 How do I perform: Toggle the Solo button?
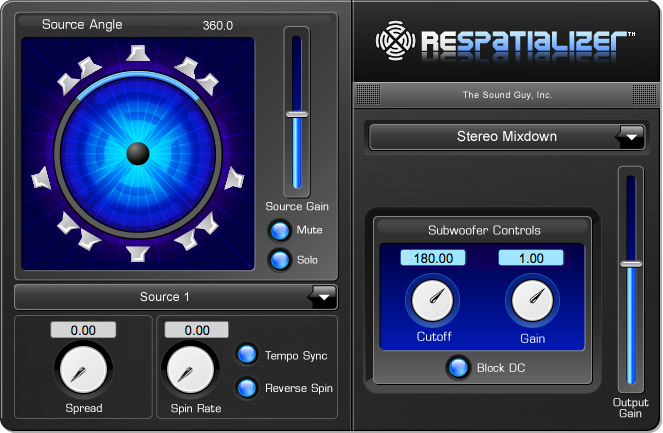pyautogui.click(x=279, y=260)
